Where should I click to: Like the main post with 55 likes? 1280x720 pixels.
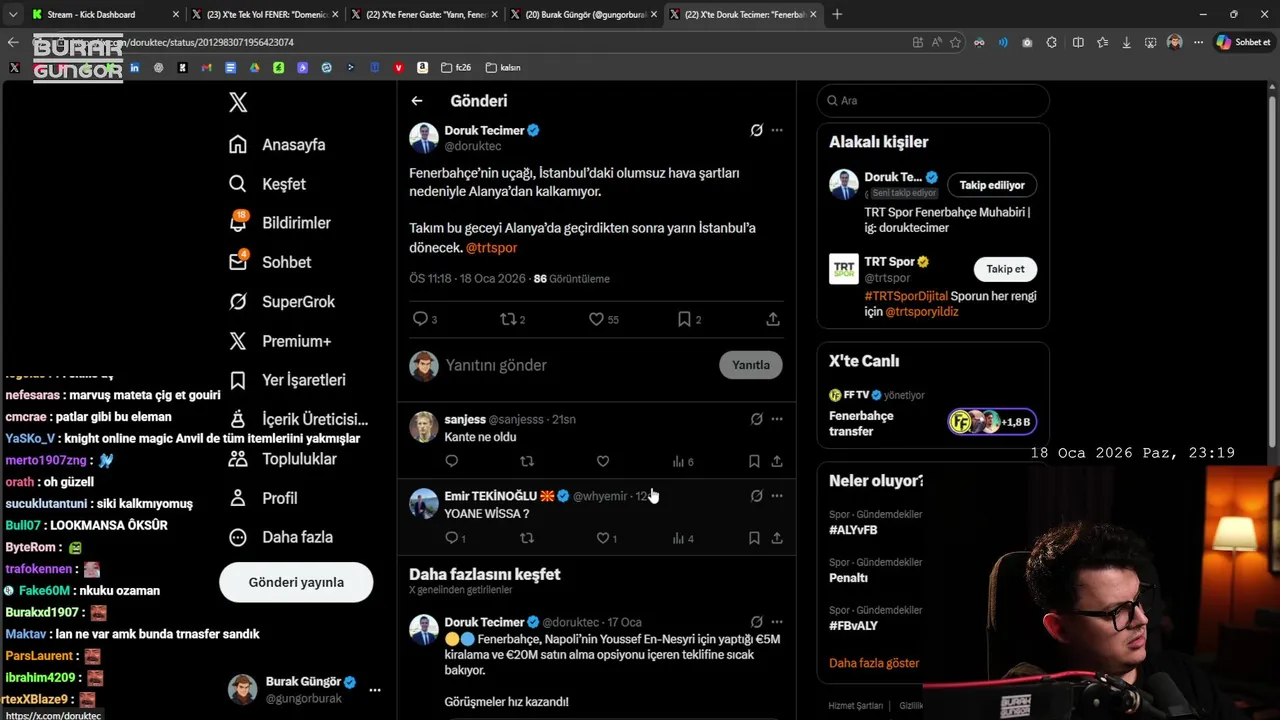click(x=596, y=319)
